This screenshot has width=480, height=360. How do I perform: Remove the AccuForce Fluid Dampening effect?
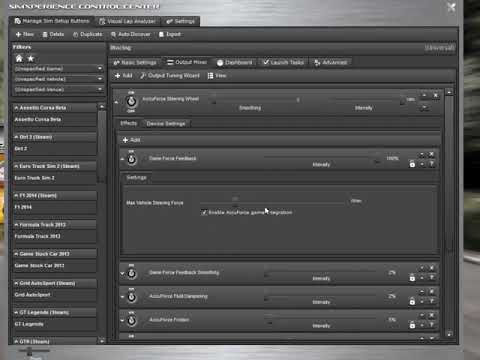click(x=431, y=292)
